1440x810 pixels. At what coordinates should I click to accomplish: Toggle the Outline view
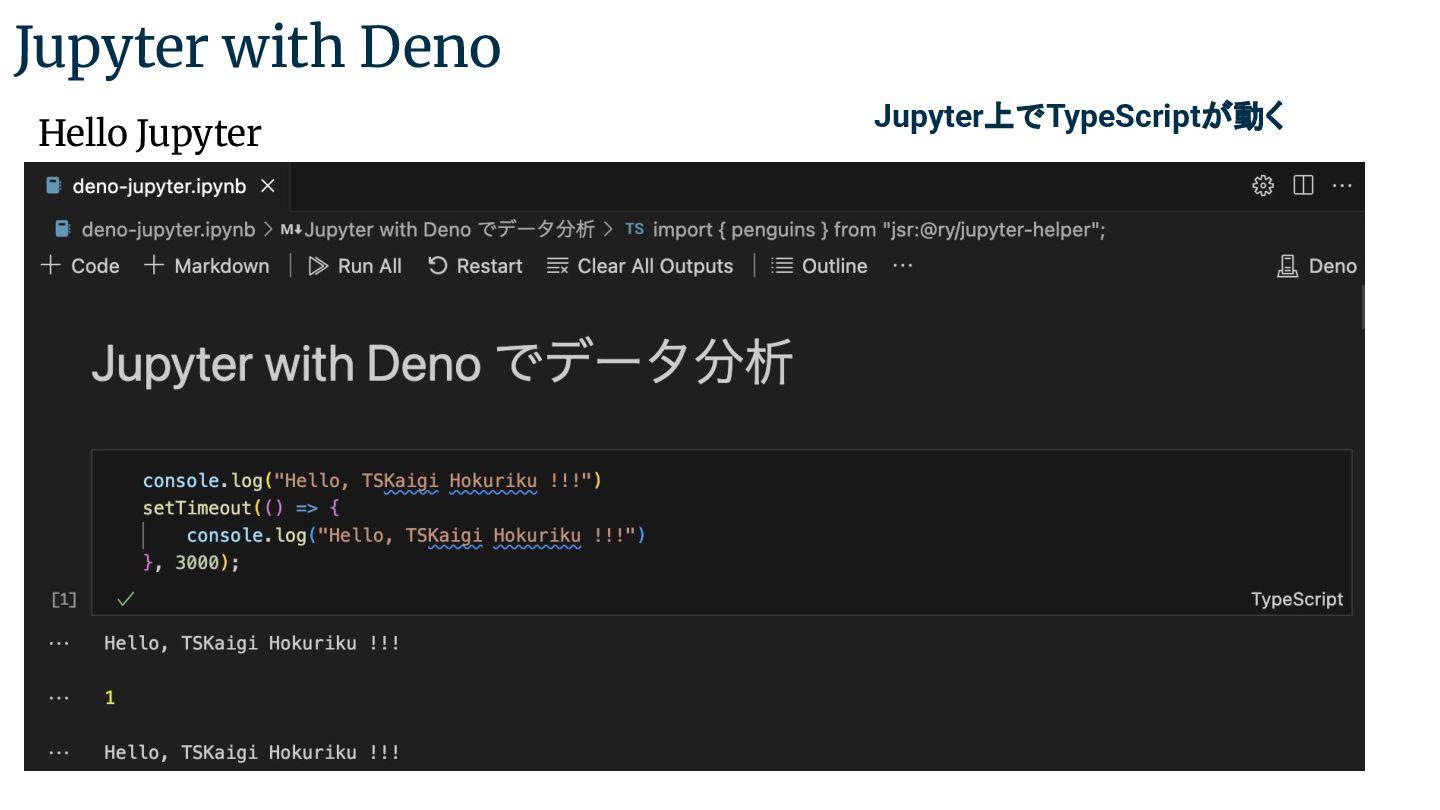pyautogui.click(x=819, y=266)
